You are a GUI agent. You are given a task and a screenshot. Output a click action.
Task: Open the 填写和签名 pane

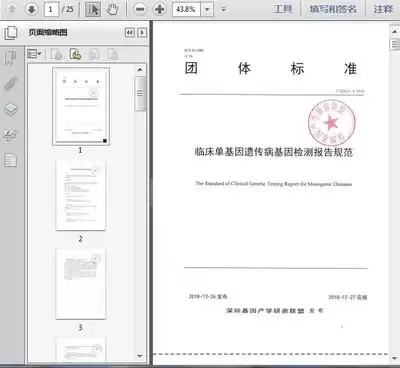pyautogui.click(x=333, y=9)
